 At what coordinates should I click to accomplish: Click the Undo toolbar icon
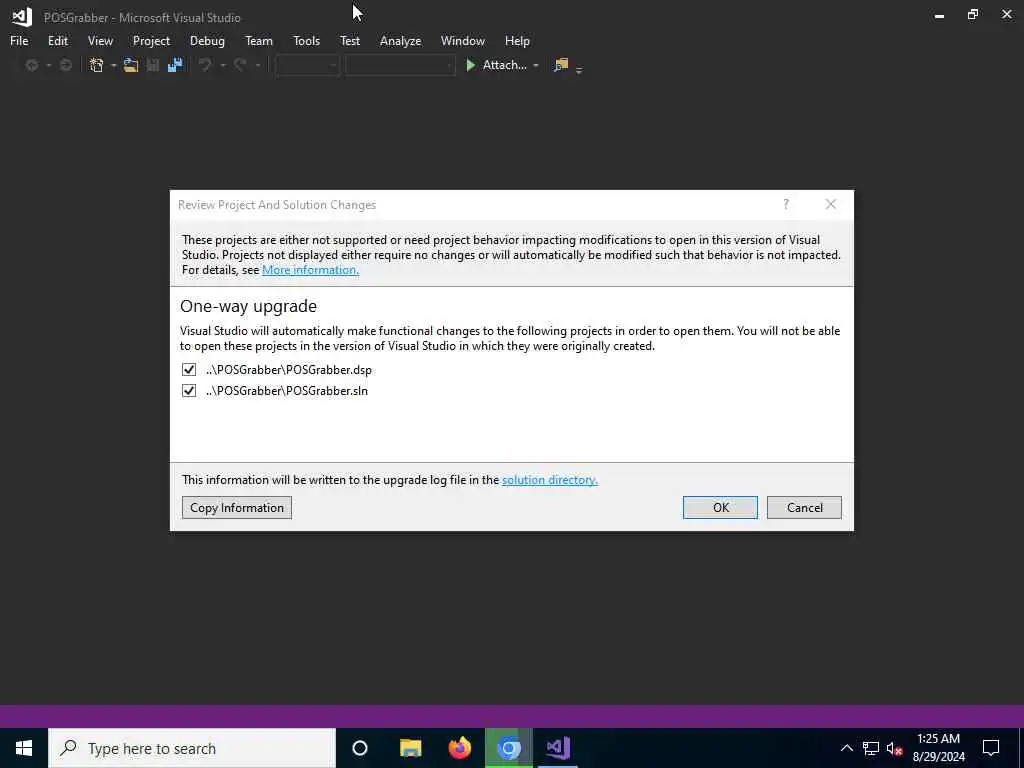[205, 65]
